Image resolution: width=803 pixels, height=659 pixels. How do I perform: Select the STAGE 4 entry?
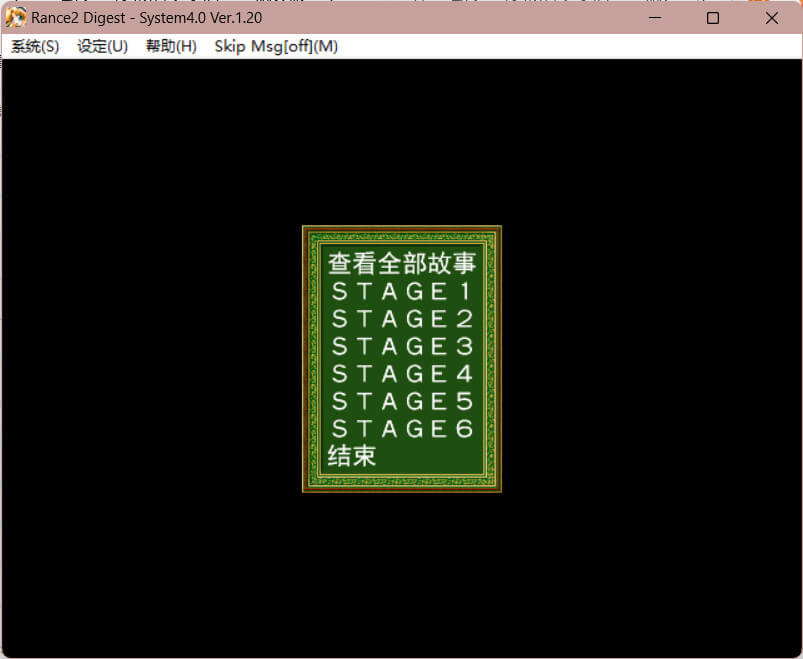401,374
